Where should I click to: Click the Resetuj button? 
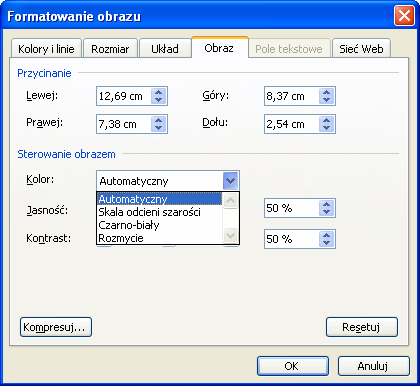[x=362, y=327]
